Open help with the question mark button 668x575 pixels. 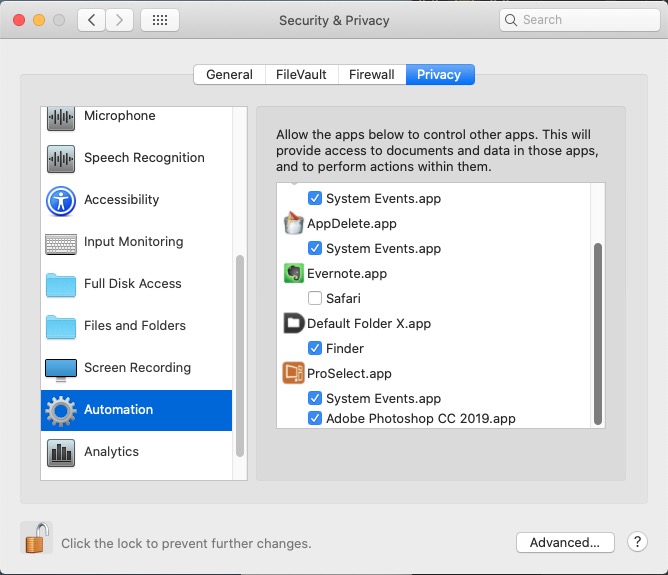[x=637, y=542]
